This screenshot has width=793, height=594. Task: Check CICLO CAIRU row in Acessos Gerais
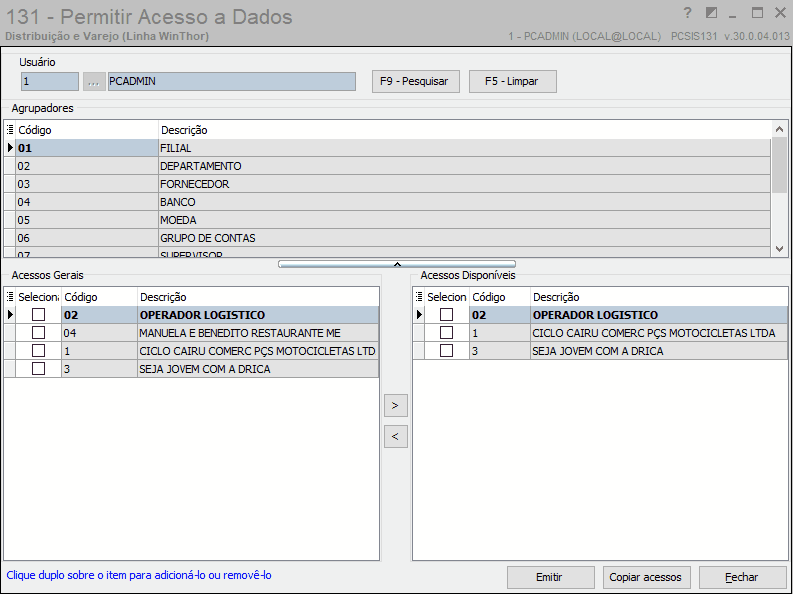pos(38,350)
